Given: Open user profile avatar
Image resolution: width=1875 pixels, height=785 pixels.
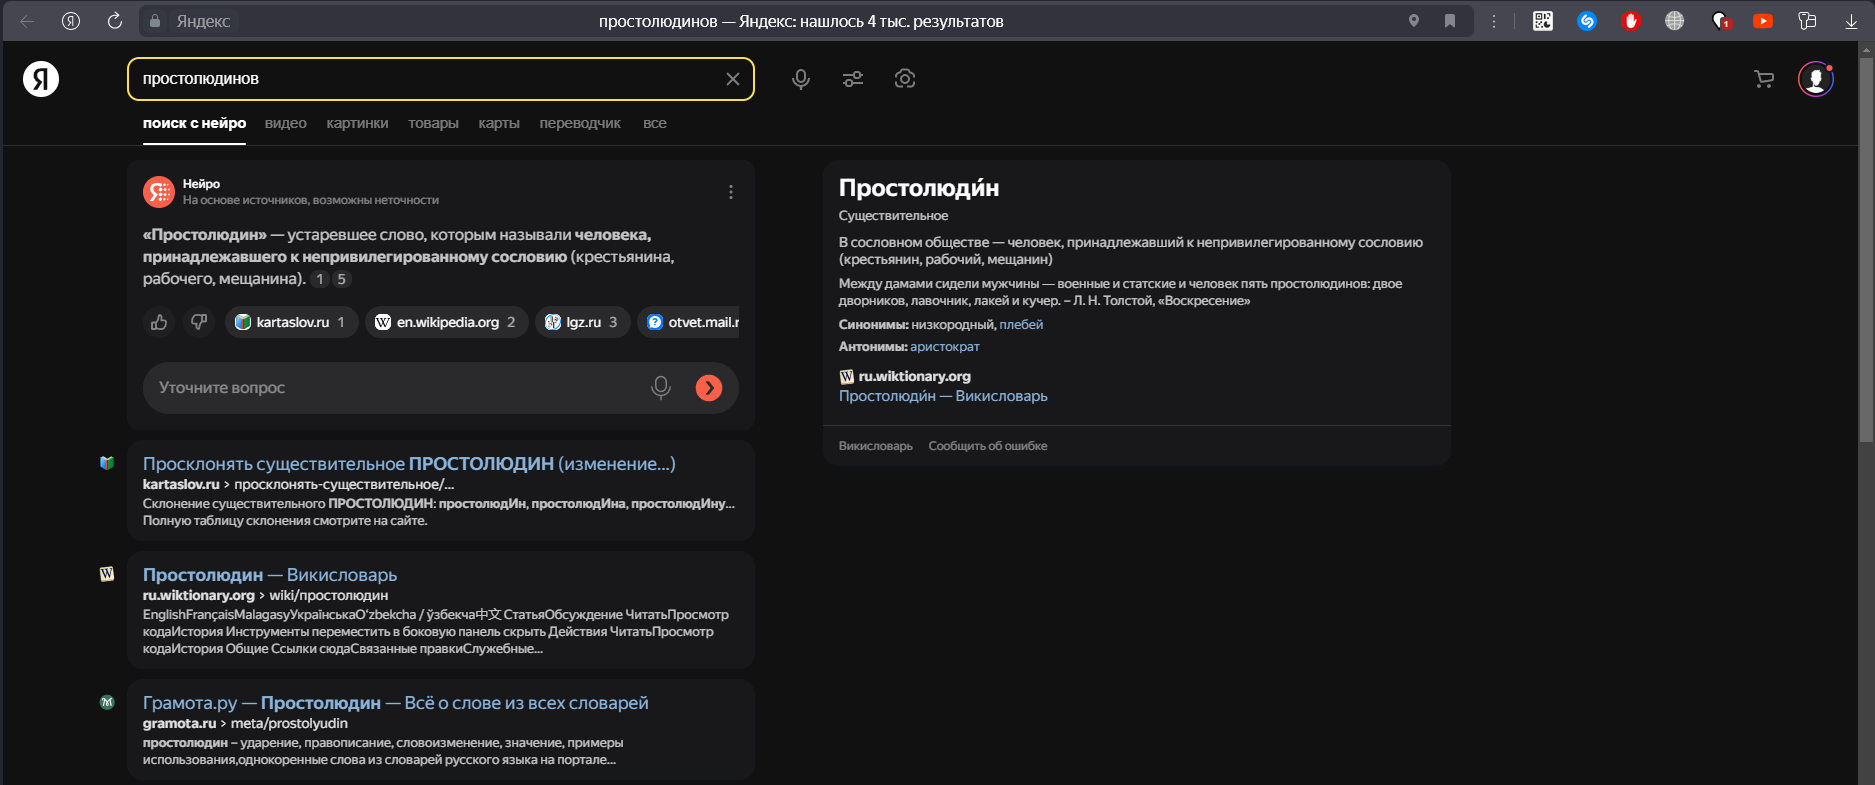Looking at the screenshot, I should pos(1815,79).
